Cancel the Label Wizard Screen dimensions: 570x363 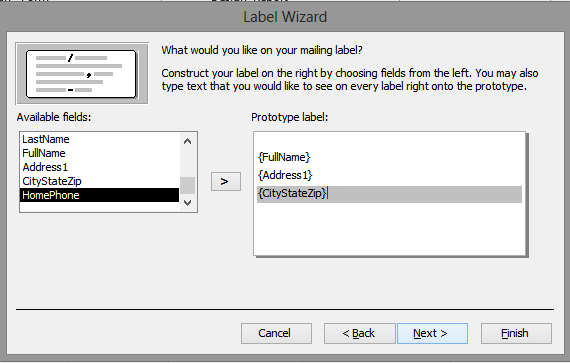point(276,333)
